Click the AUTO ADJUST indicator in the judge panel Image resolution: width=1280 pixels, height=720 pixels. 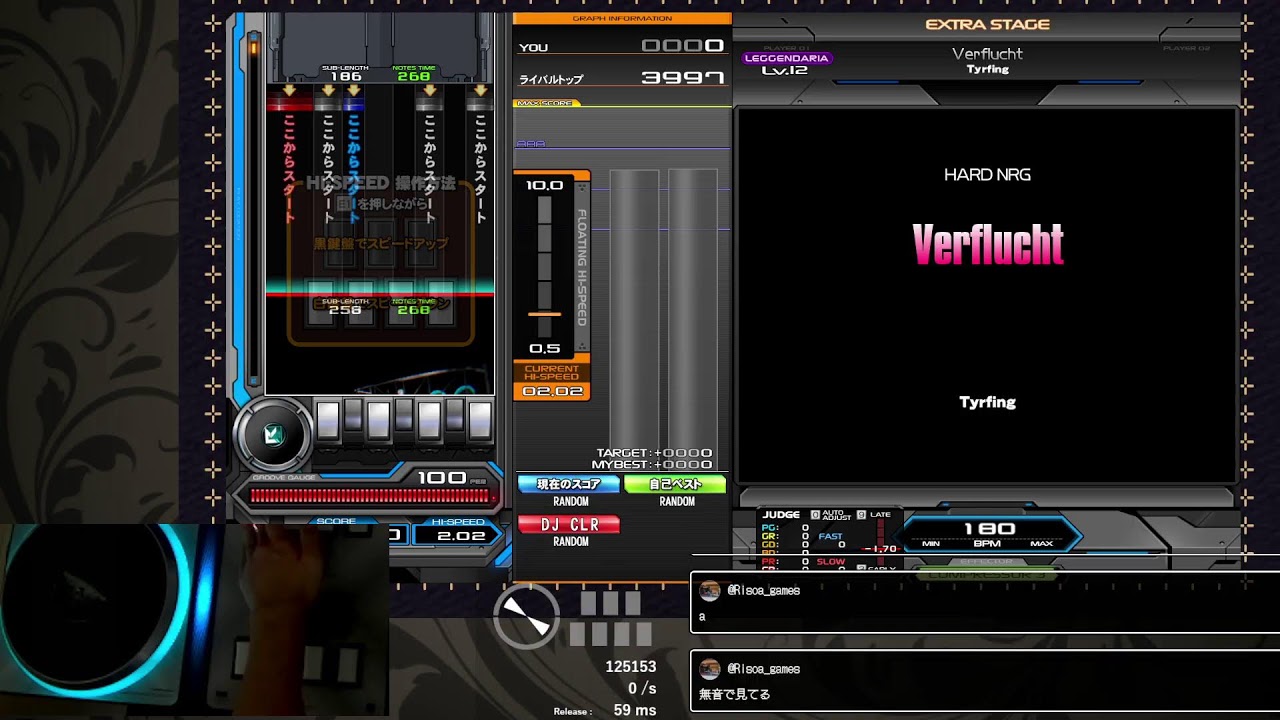pyautogui.click(x=830, y=515)
